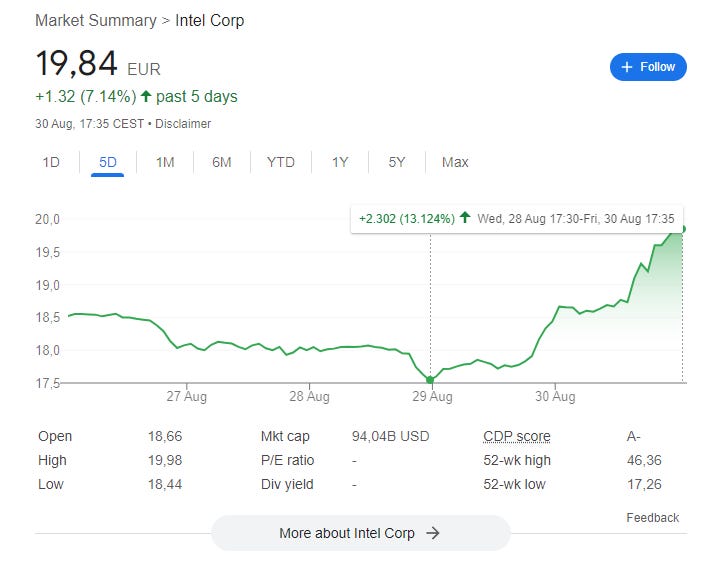Click the Follow button

pos(648,67)
